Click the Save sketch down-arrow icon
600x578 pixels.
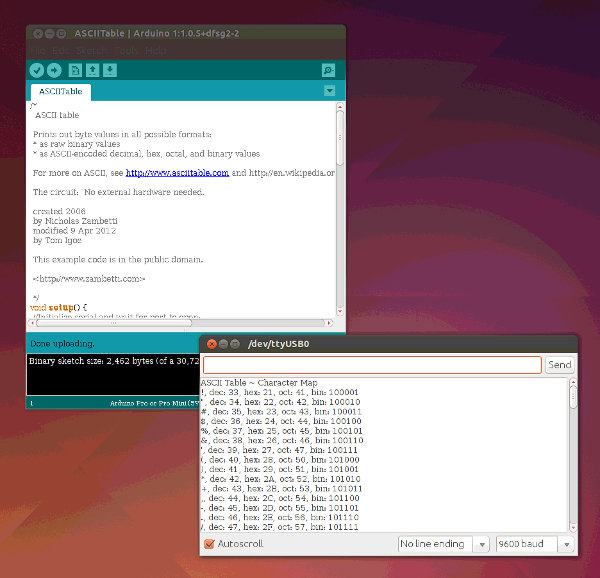[110, 70]
